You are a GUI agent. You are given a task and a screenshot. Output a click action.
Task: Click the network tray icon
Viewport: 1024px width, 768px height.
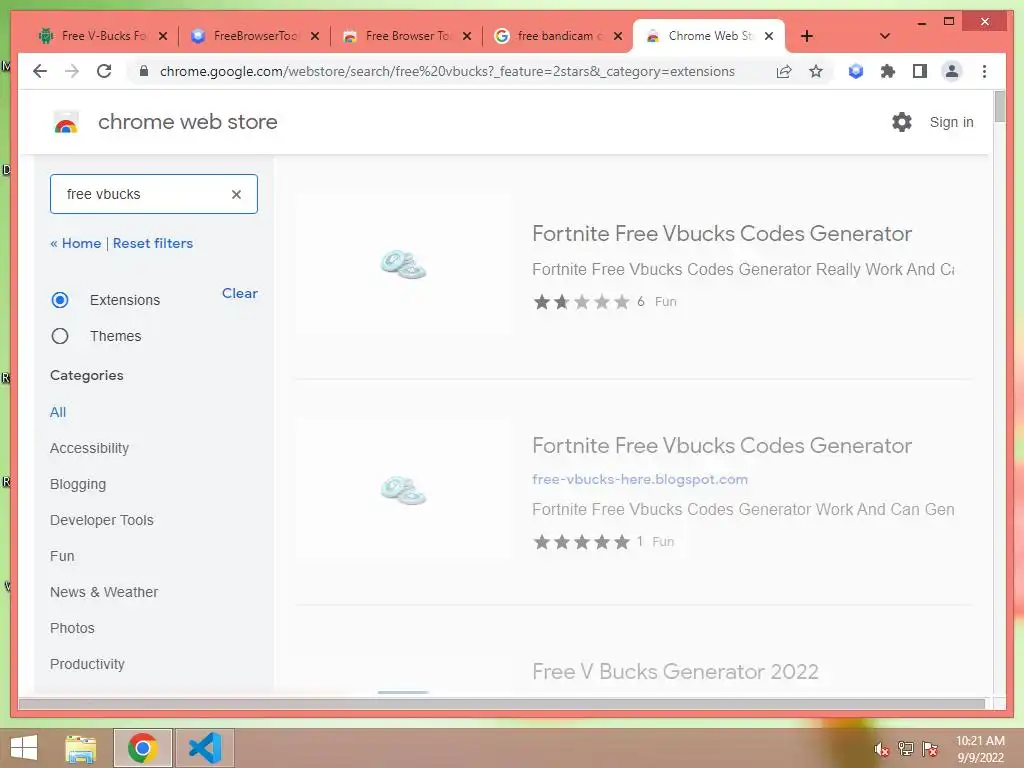pyautogui.click(x=906, y=749)
